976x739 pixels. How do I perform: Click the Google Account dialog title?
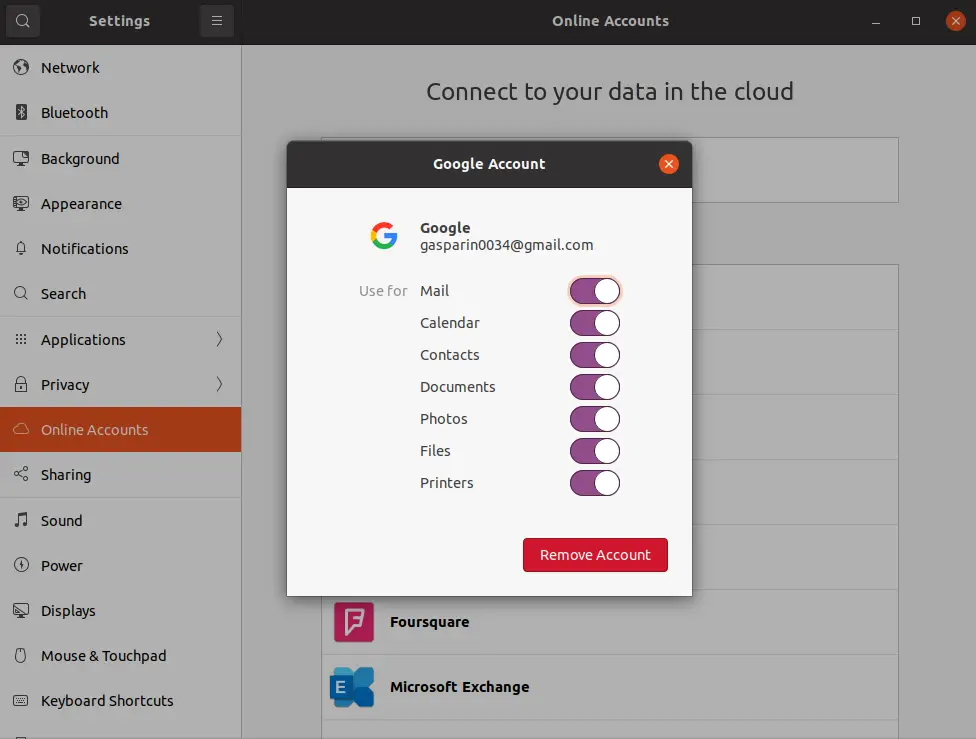(489, 164)
